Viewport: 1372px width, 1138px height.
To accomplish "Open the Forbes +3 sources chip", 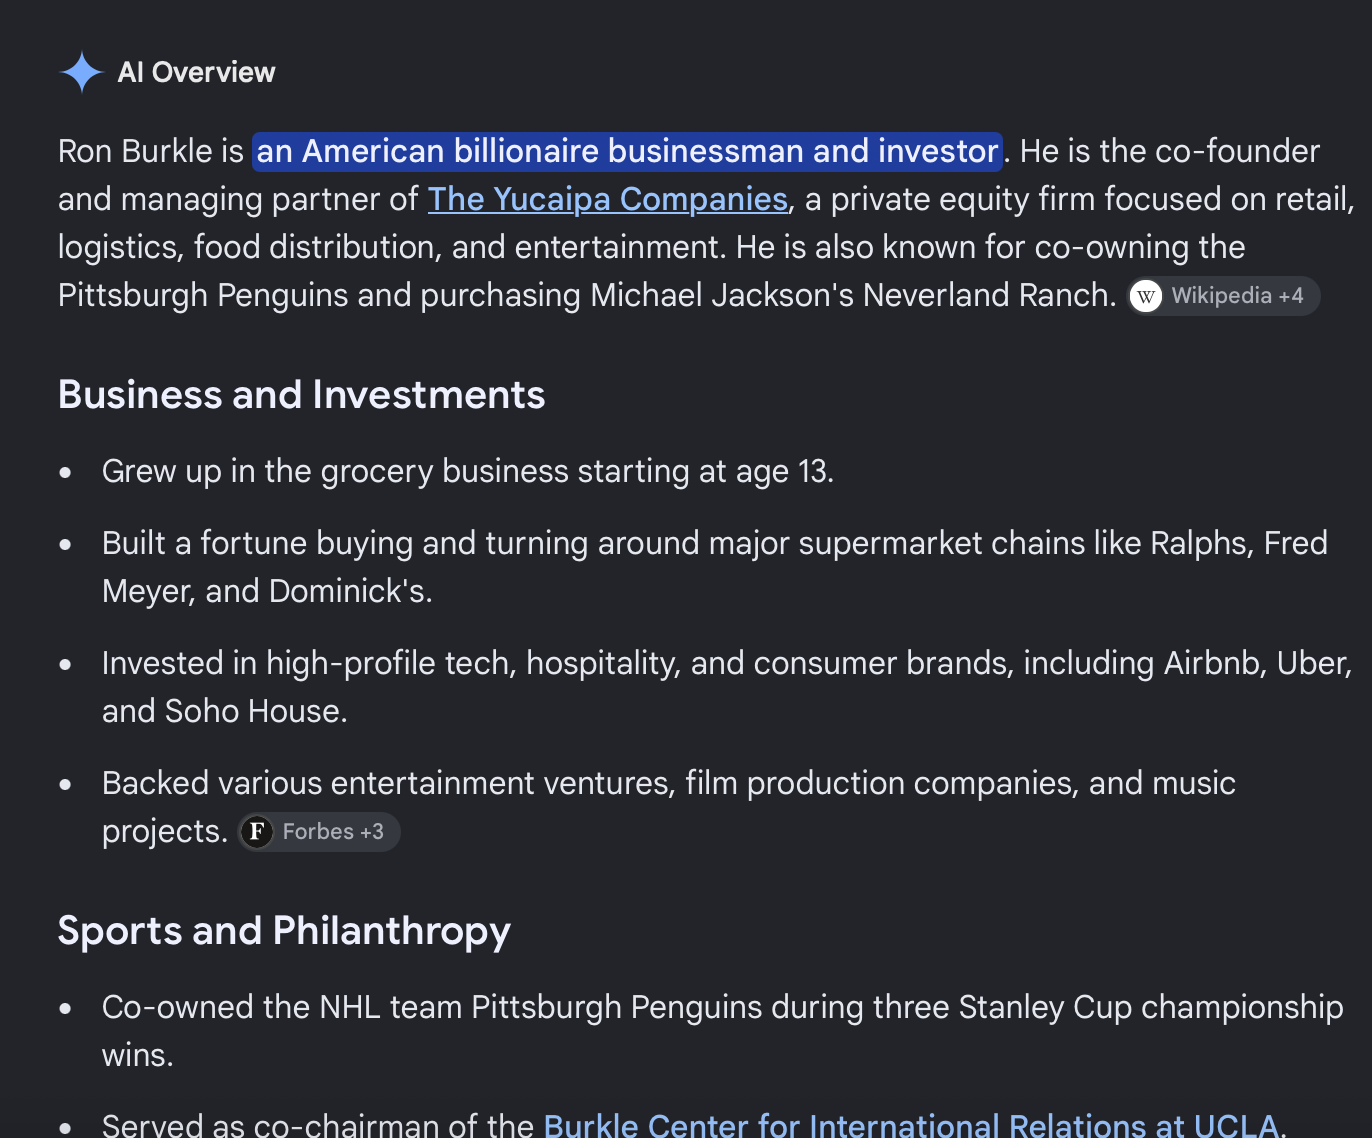I will (x=319, y=832).
